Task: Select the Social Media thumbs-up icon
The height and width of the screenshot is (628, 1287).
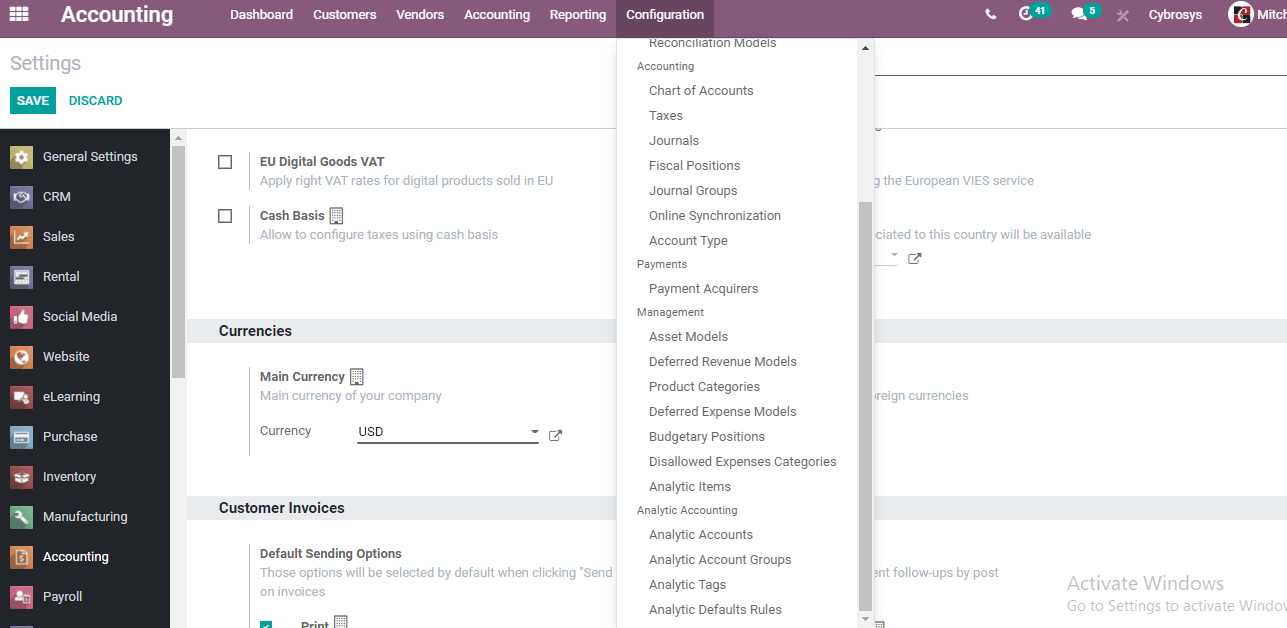Action: point(22,317)
